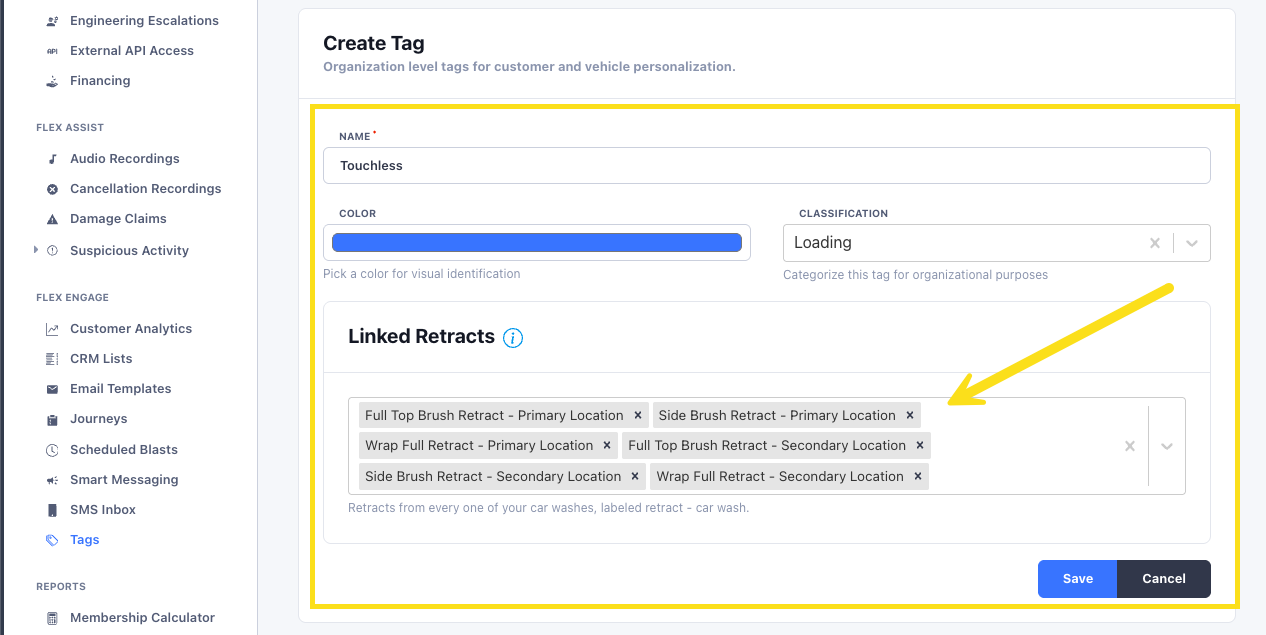The image size is (1266, 635).
Task: Open the Classification dropdown arrow
Action: (x=1192, y=243)
